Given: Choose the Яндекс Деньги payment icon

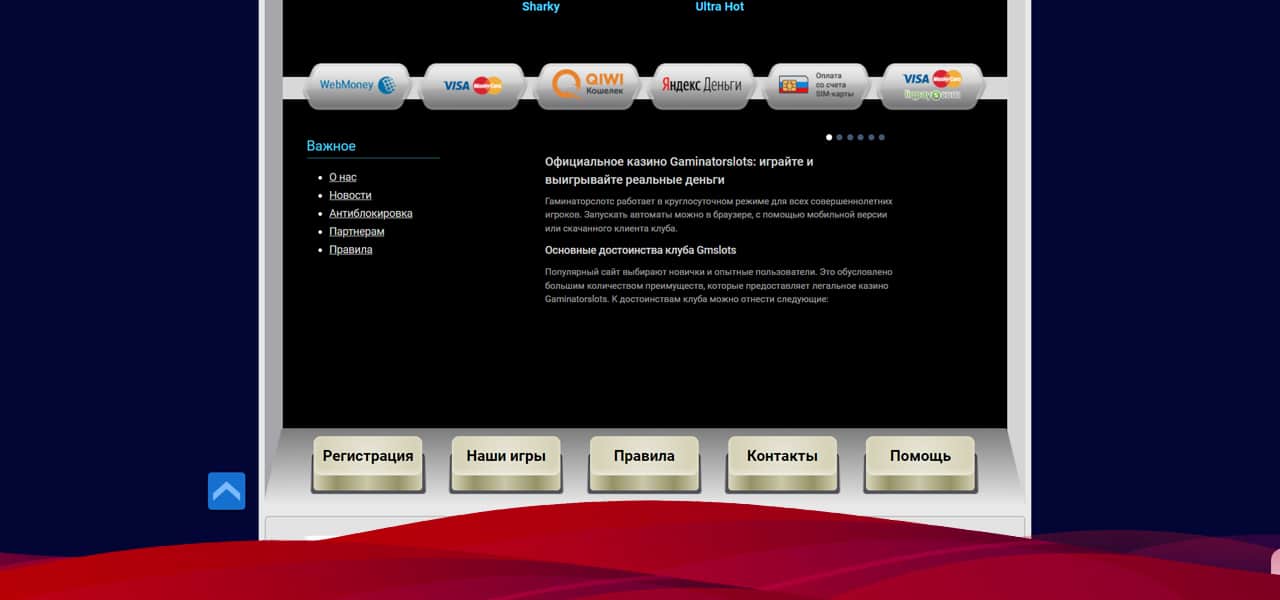Looking at the screenshot, I should [702, 86].
